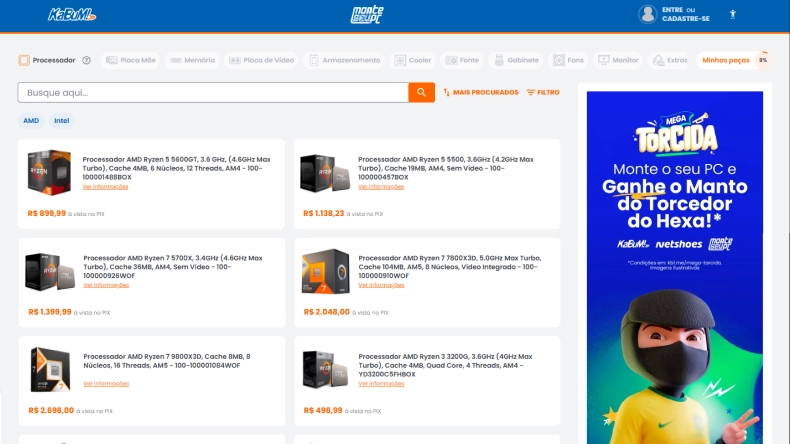Click CADASTRE-SE signup link

[686, 19]
